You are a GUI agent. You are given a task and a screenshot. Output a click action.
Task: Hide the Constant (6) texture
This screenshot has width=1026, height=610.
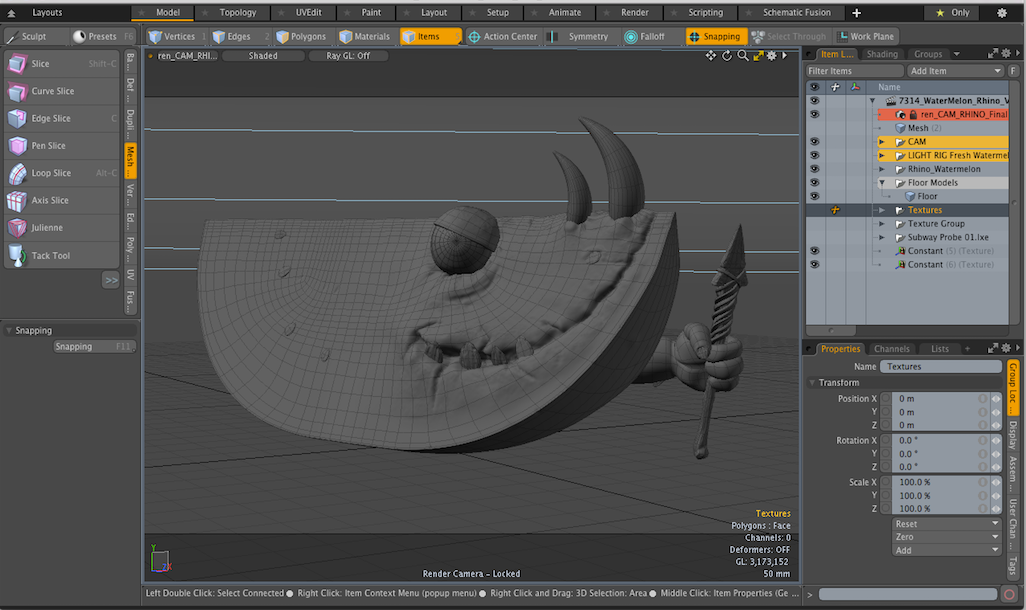(815, 264)
